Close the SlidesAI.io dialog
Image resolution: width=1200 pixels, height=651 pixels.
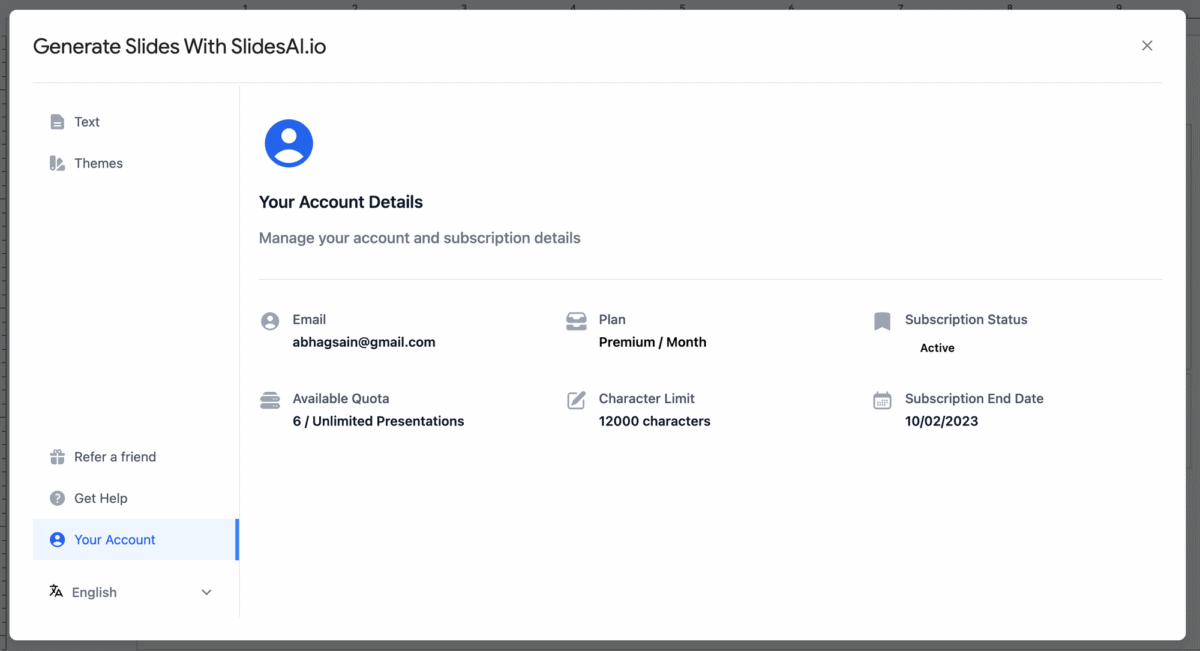tap(1147, 46)
